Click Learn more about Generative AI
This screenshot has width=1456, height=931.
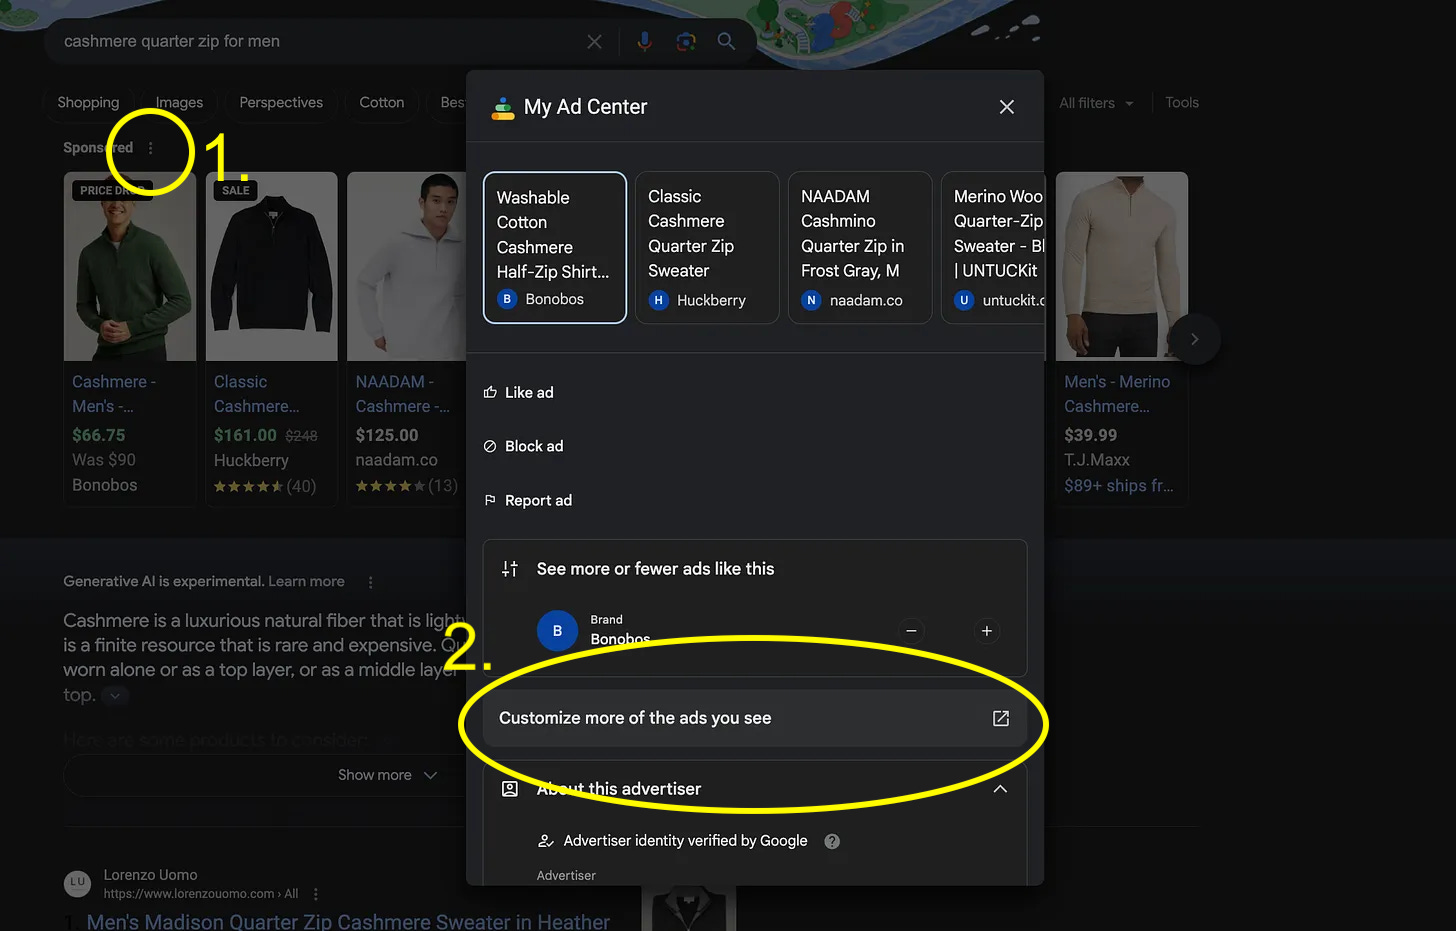[306, 581]
